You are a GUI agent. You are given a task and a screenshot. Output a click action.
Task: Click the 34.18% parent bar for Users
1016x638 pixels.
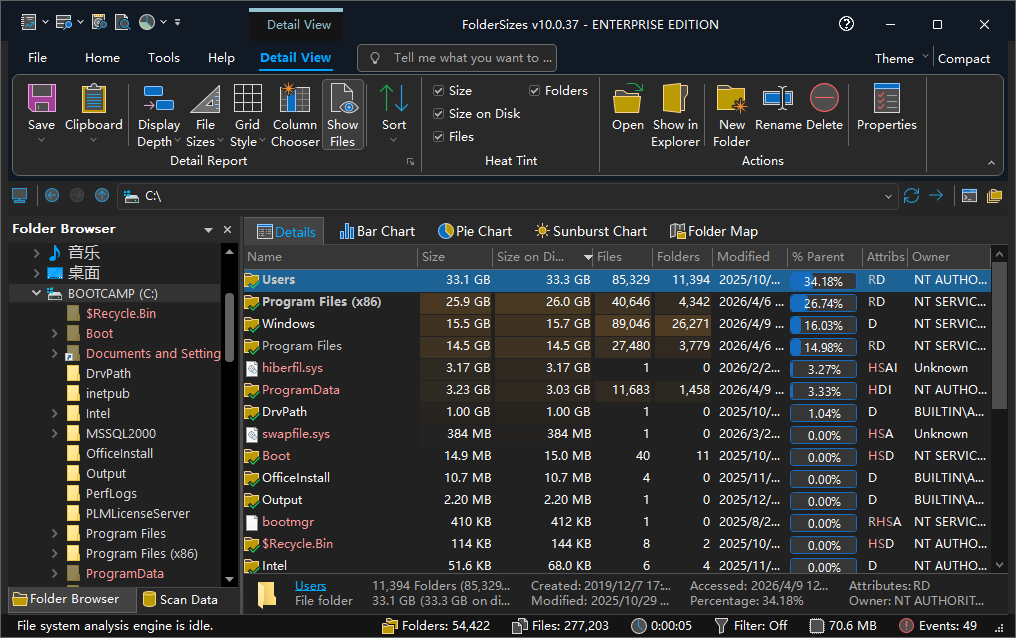tap(822, 281)
